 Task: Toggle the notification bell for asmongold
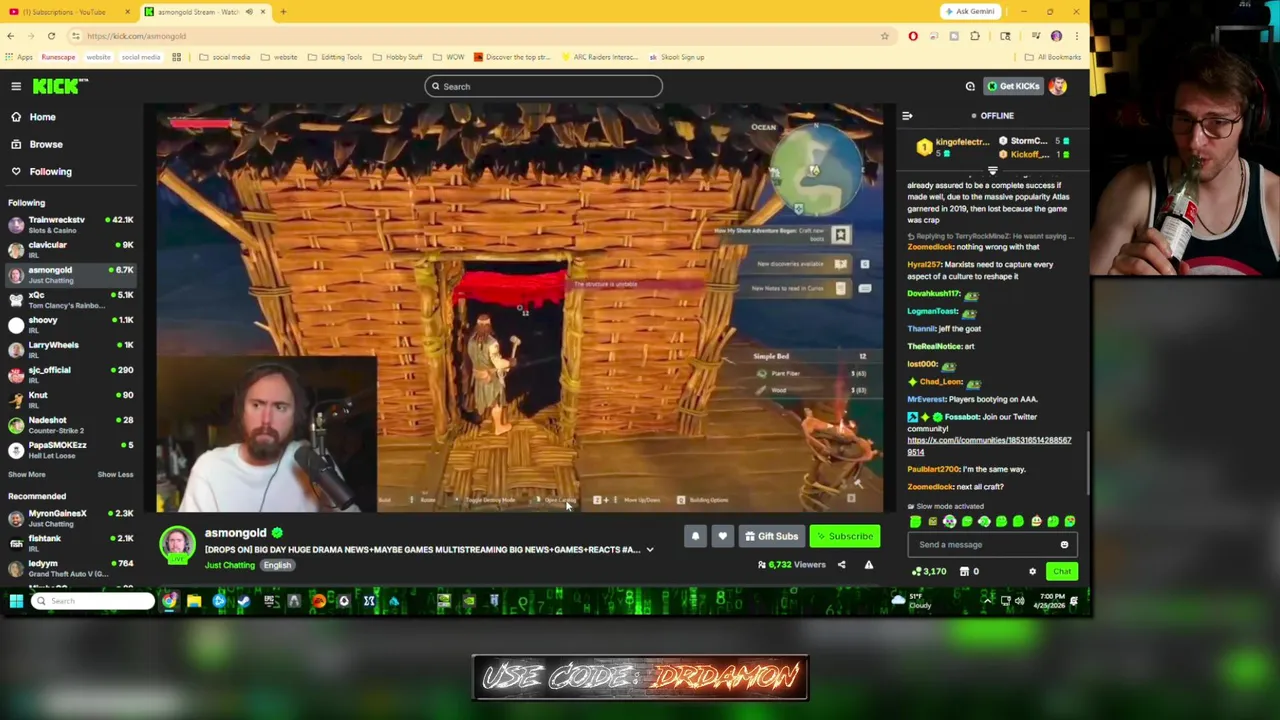pyautogui.click(x=695, y=536)
